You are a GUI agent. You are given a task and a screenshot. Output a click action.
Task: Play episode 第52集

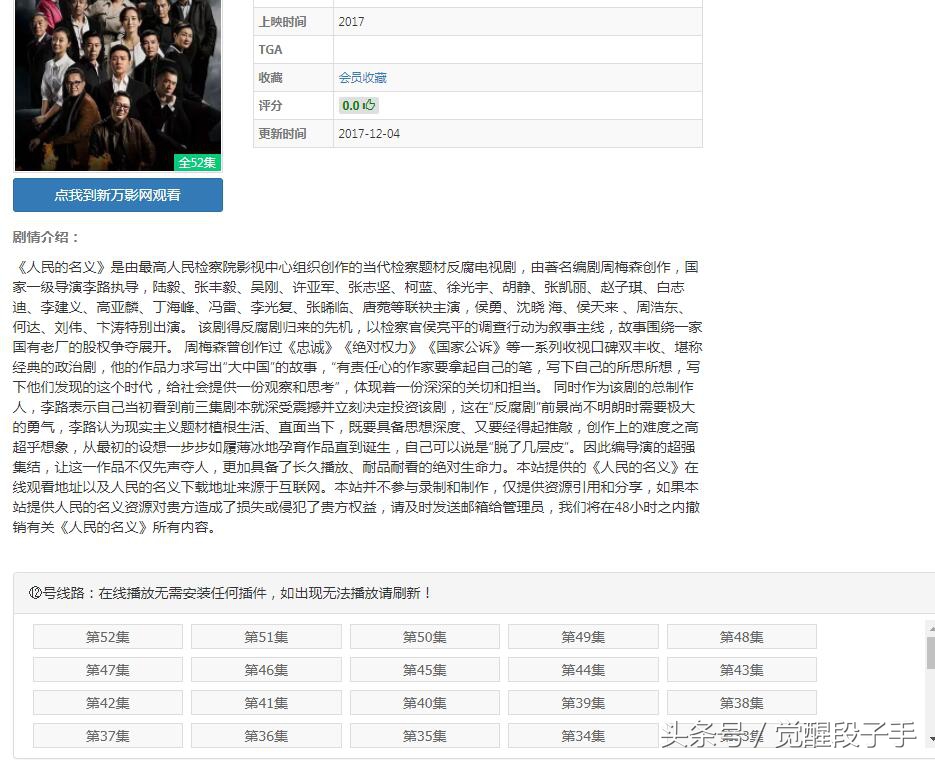tap(107, 636)
